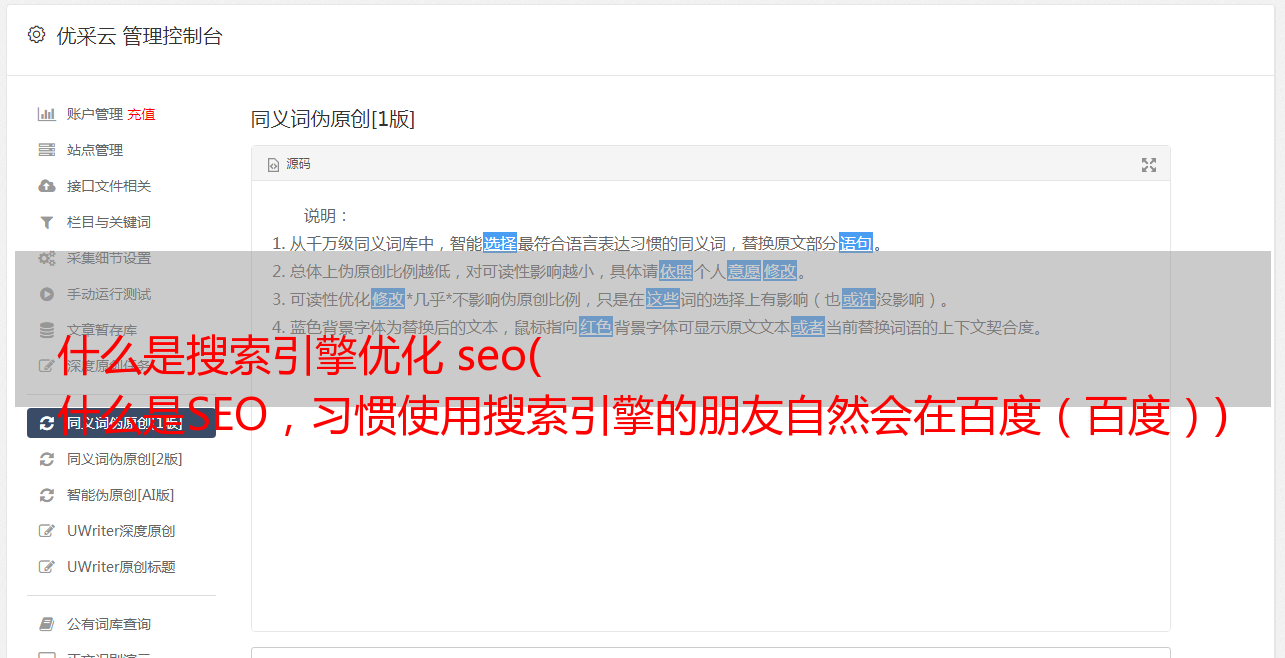1285x658 pixels.
Task: Click the red 充值 link
Action: click(x=141, y=114)
